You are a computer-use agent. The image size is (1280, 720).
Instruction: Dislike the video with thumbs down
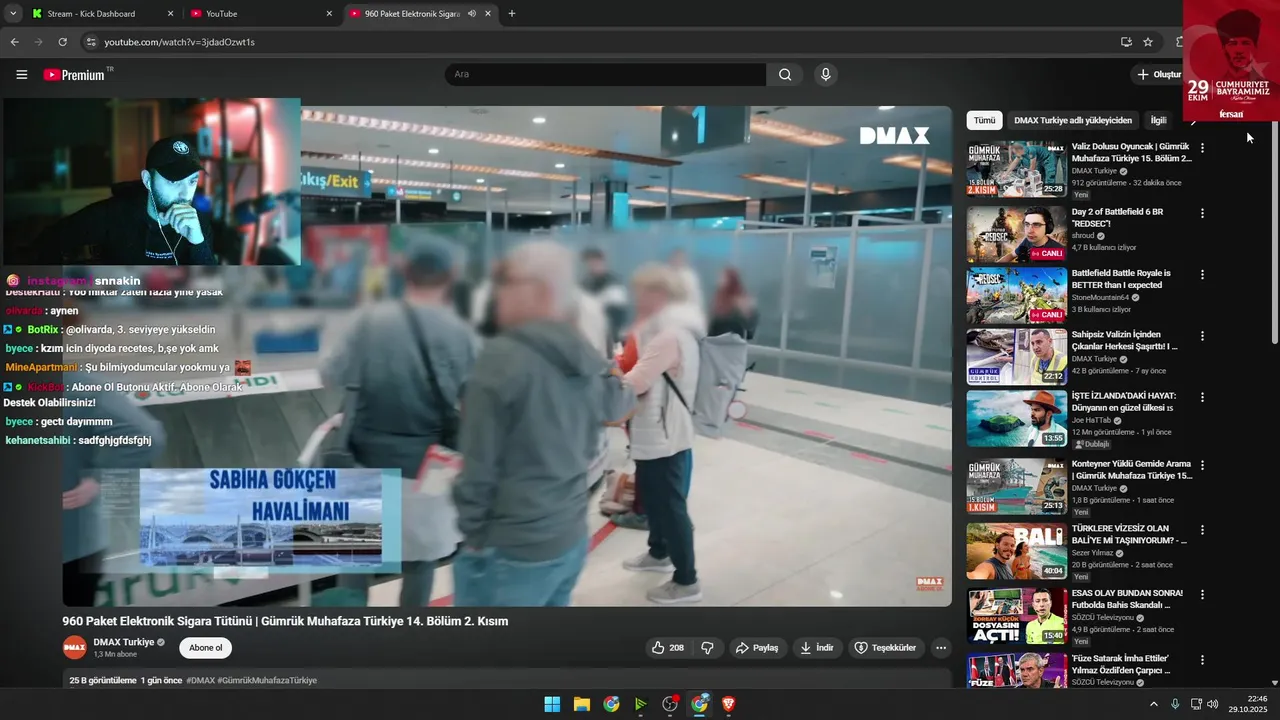pyautogui.click(x=708, y=648)
